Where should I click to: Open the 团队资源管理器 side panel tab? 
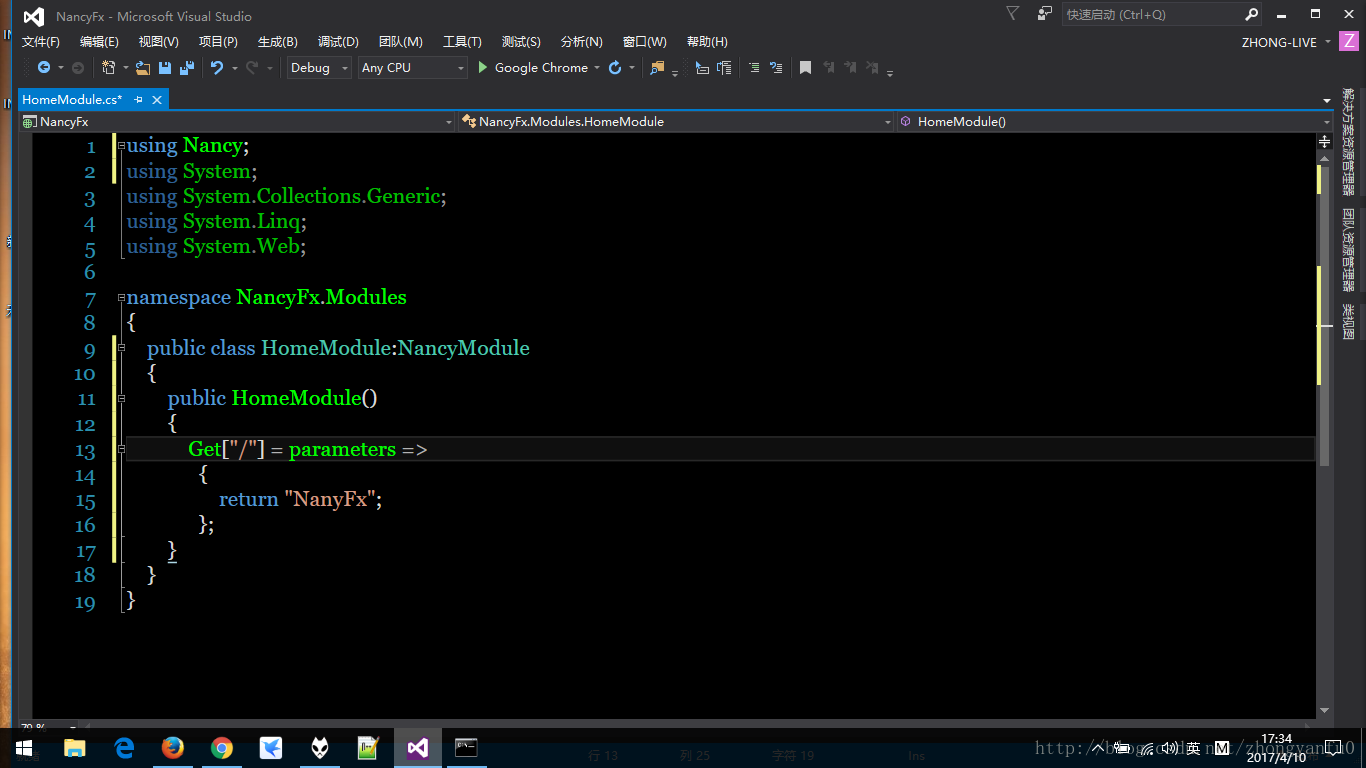[x=1349, y=250]
